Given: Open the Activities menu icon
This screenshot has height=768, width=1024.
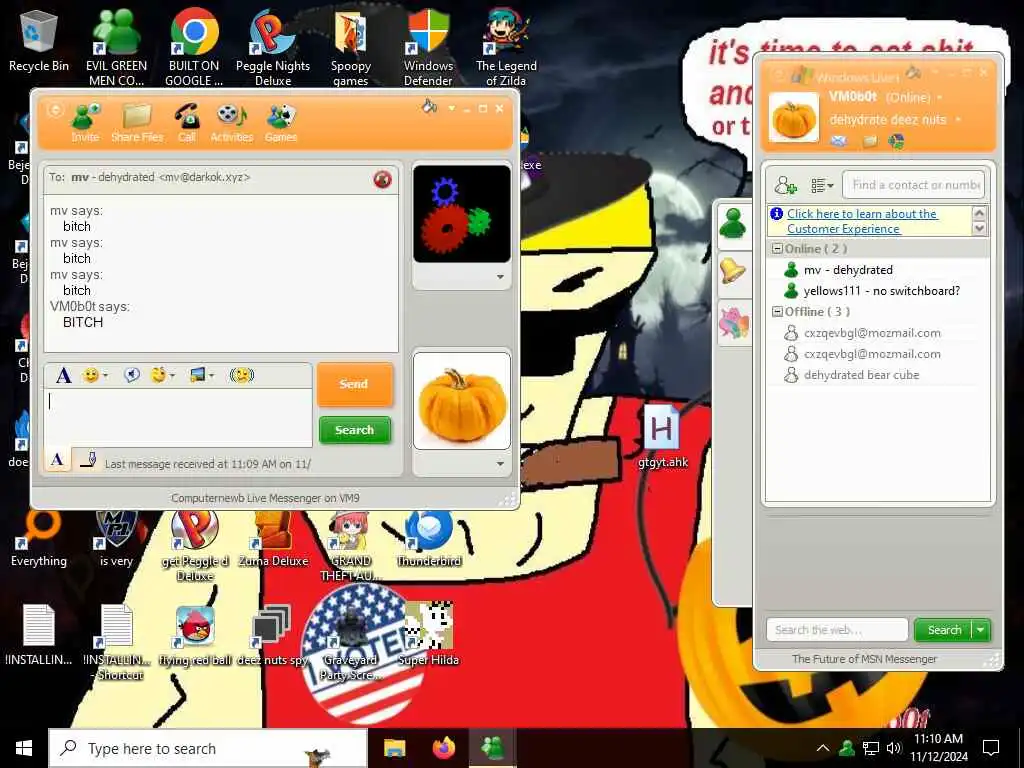Looking at the screenshot, I should tap(232, 122).
